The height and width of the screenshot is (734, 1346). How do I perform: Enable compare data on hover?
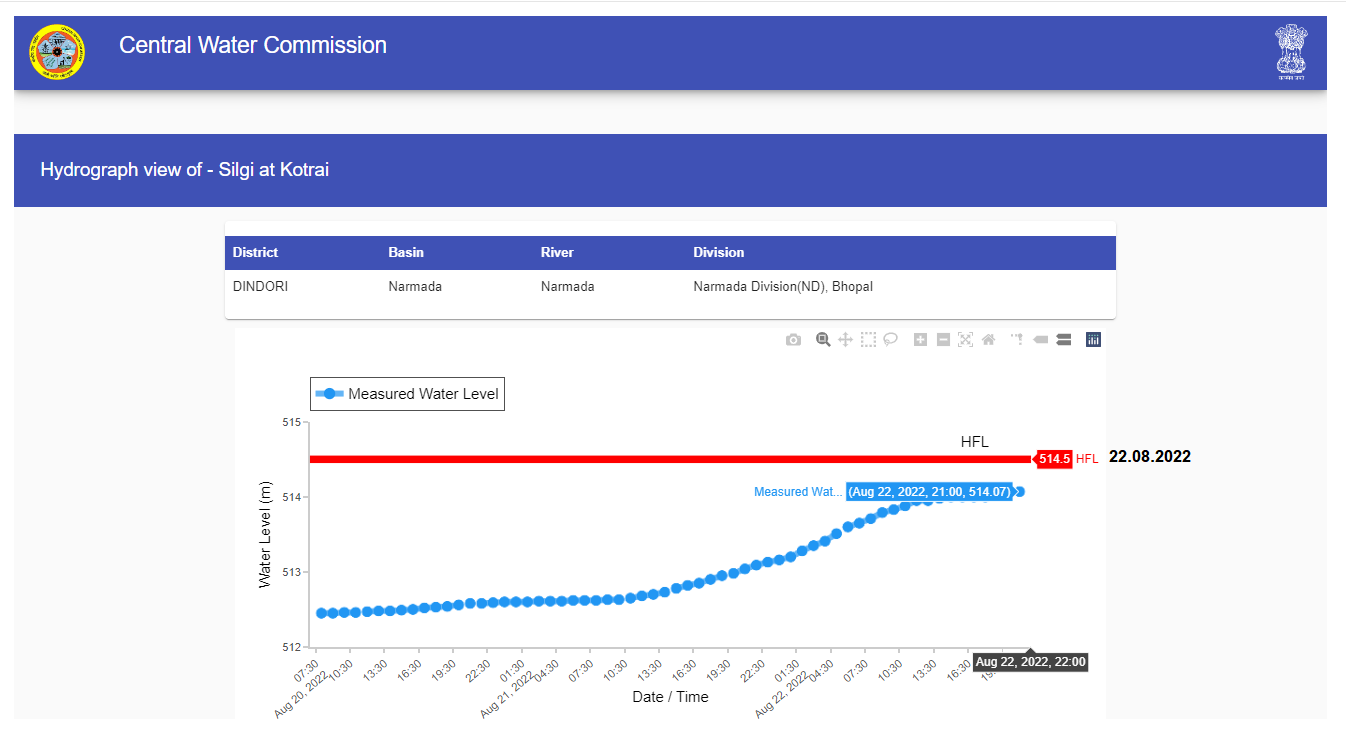pyautogui.click(x=1064, y=340)
